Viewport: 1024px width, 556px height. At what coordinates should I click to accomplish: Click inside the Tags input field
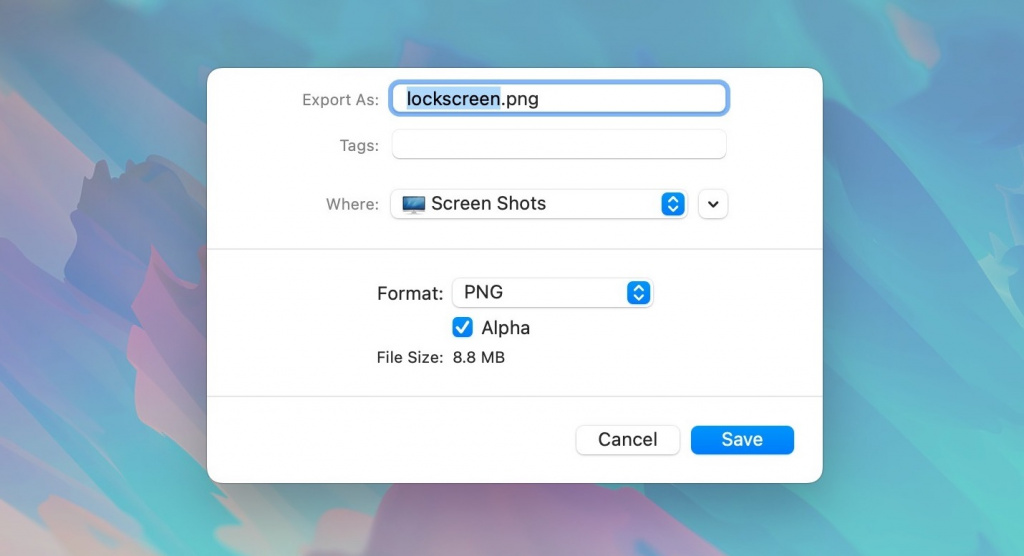click(558, 145)
